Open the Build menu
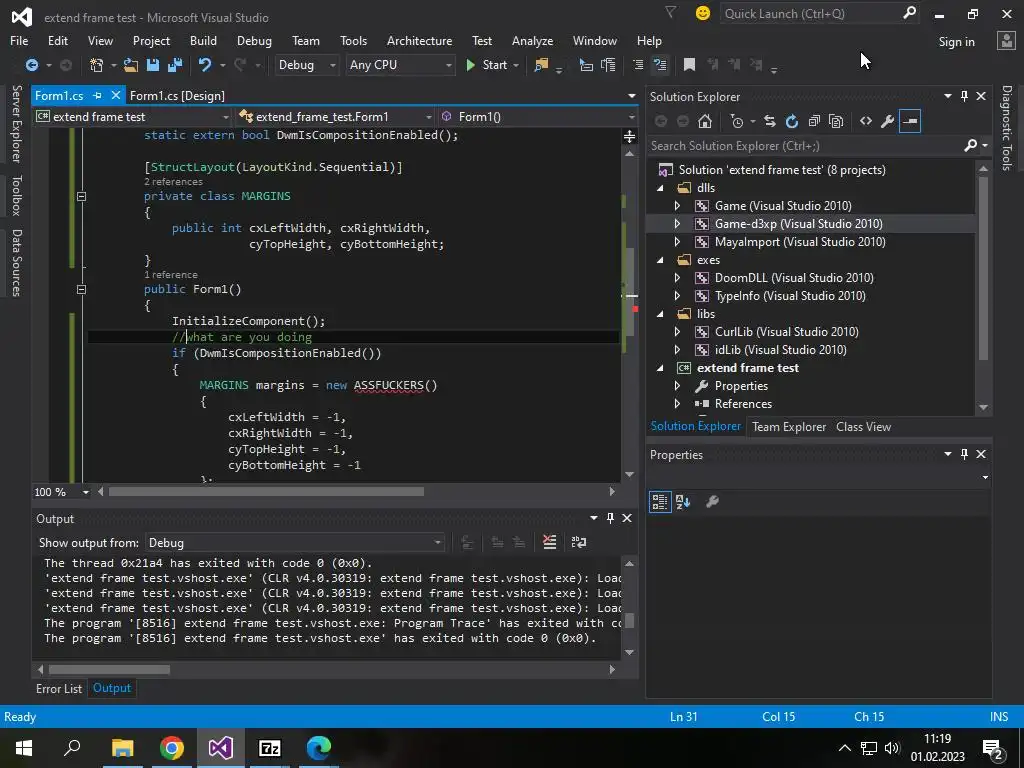This screenshot has height=768, width=1024. tap(203, 40)
